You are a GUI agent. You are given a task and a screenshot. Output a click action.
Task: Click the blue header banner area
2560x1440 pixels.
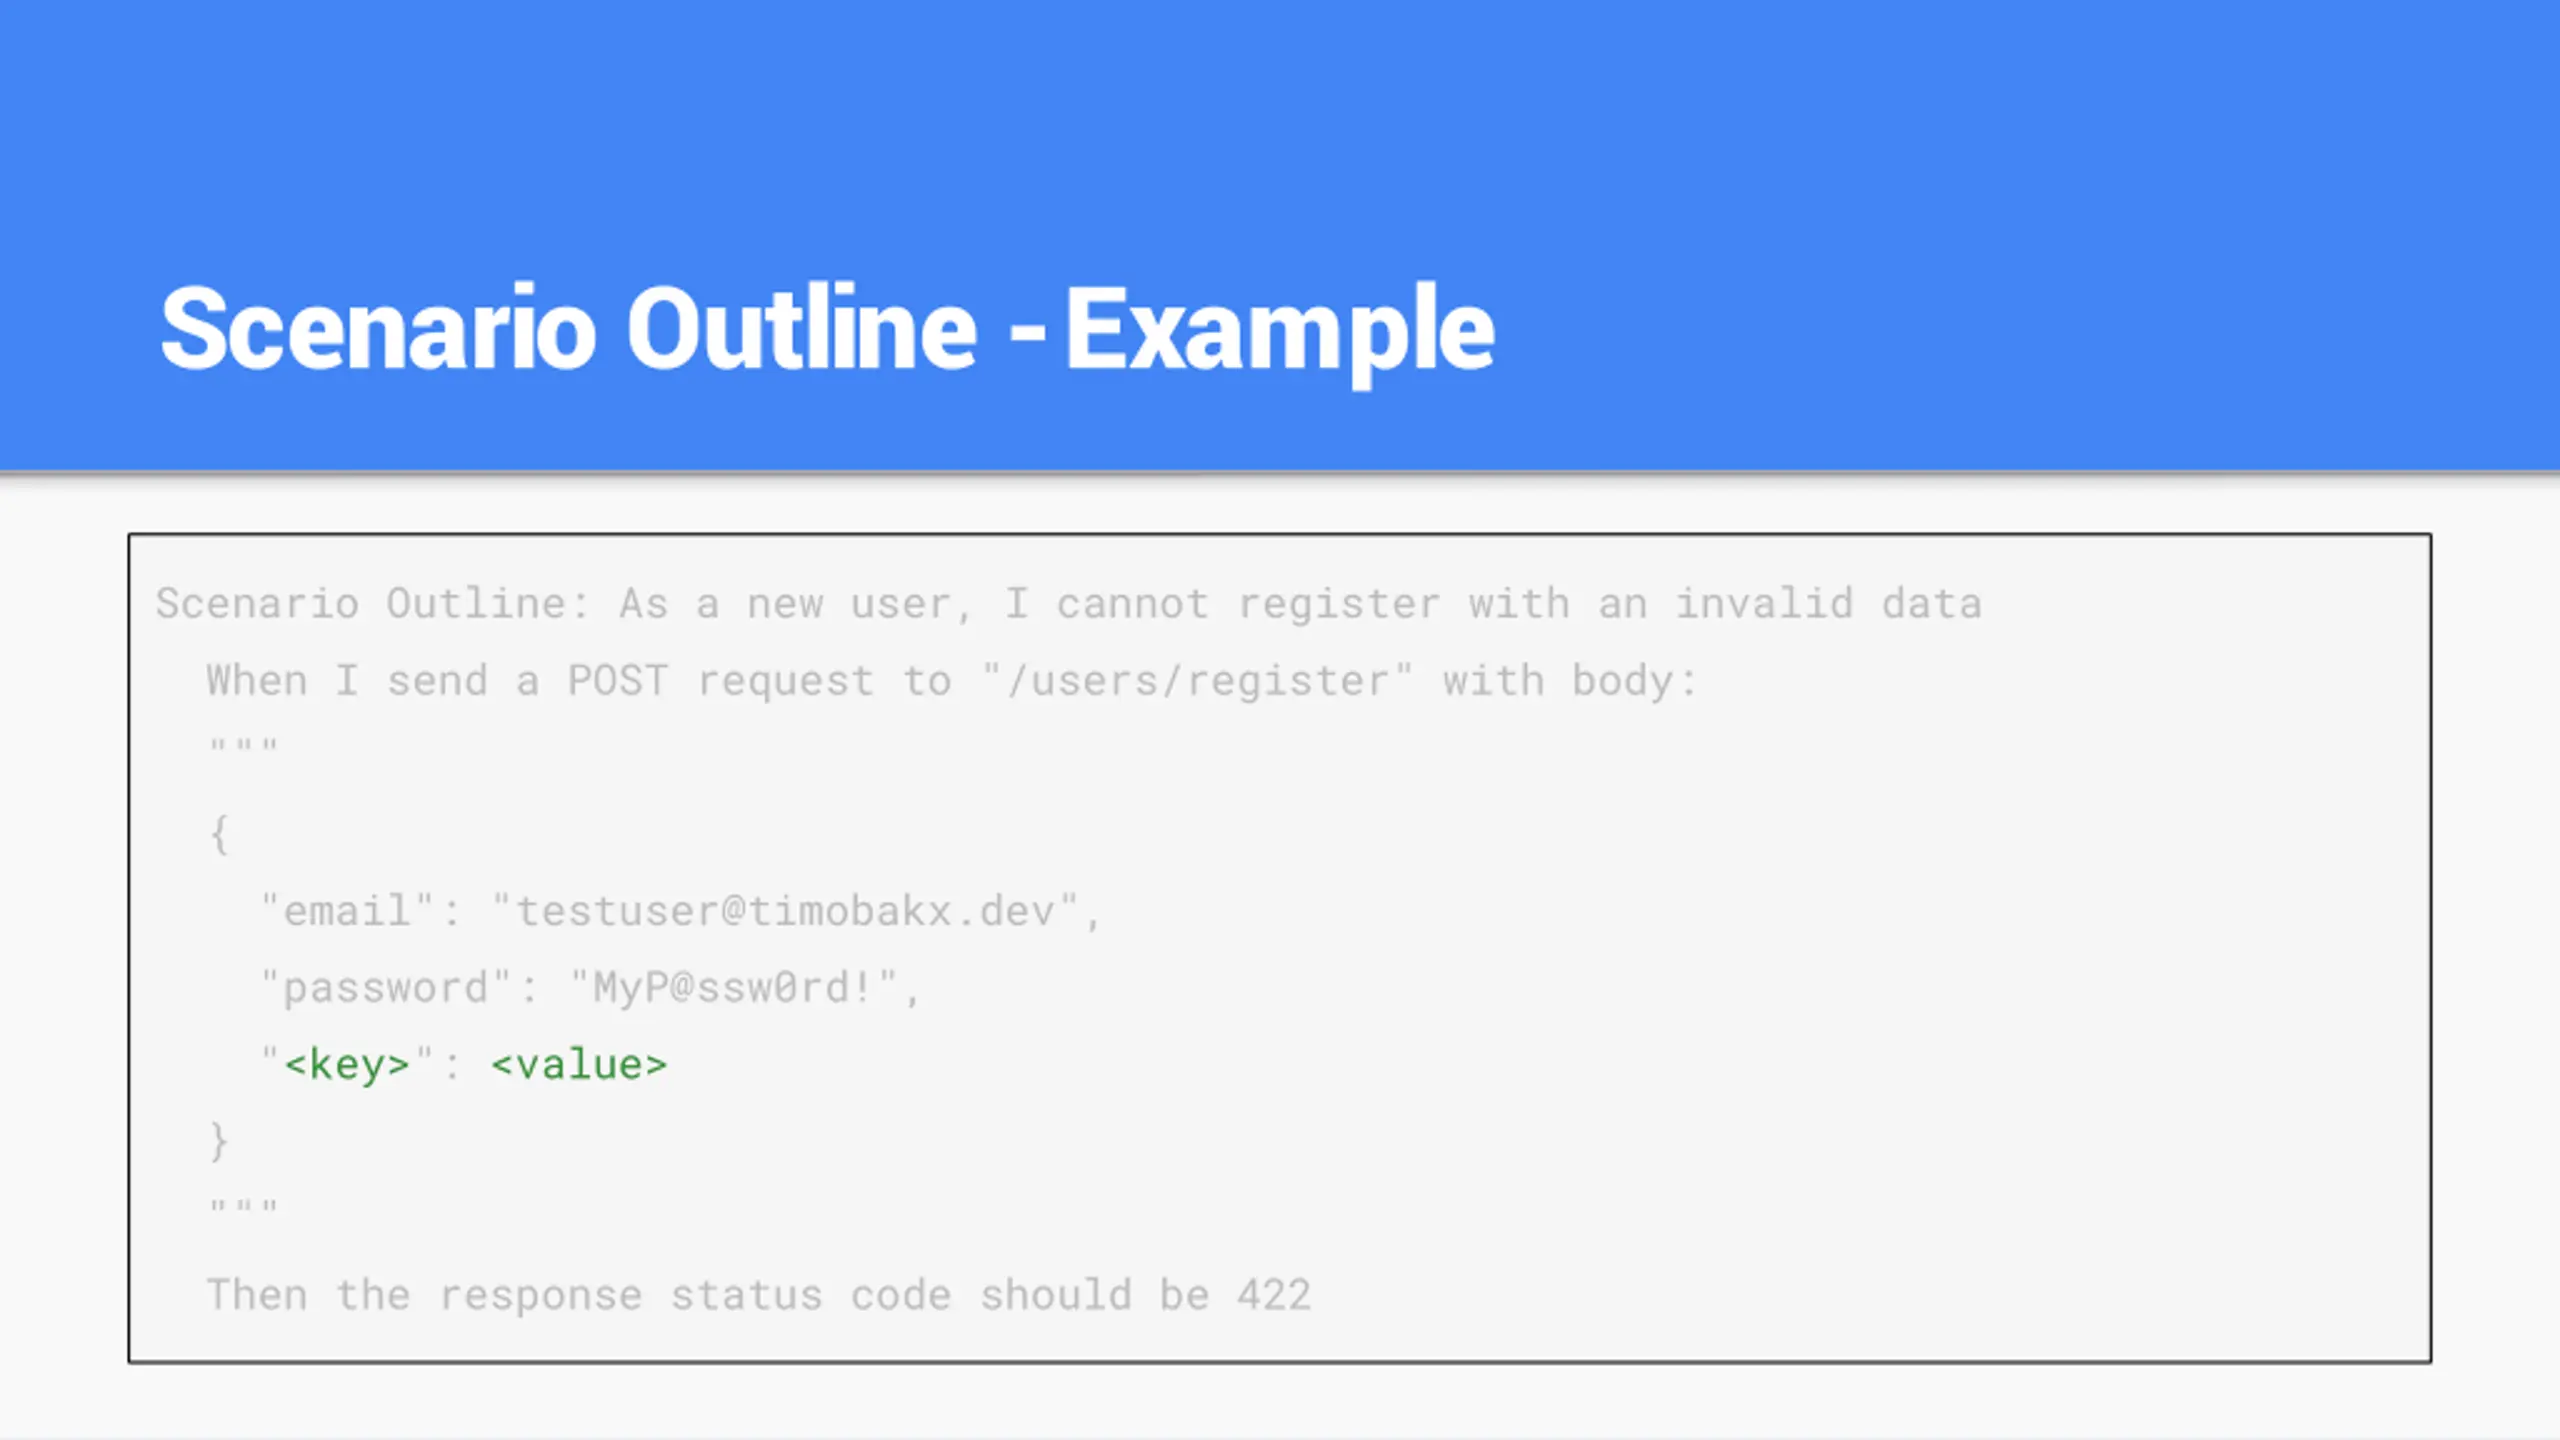point(1280,235)
